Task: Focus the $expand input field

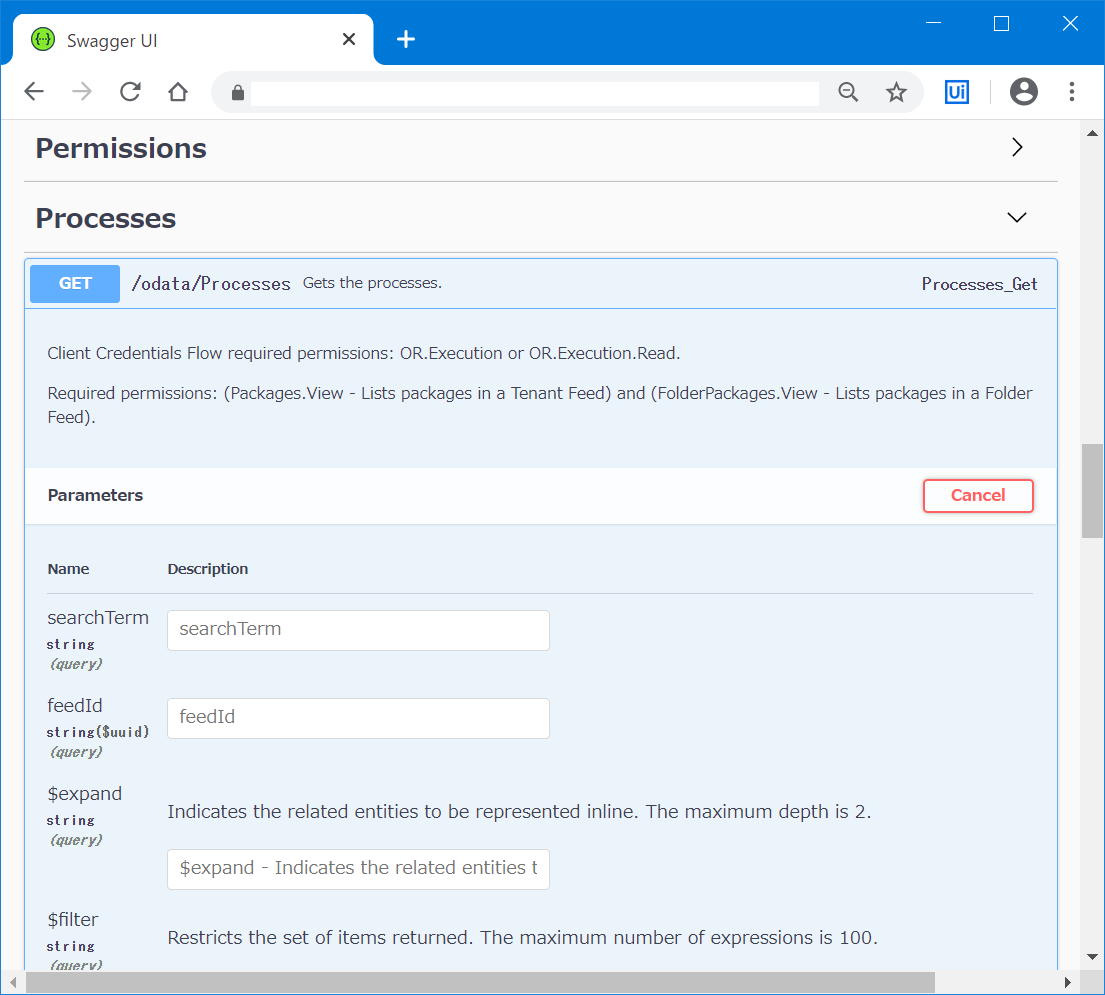Action: (x=358, y=869)
